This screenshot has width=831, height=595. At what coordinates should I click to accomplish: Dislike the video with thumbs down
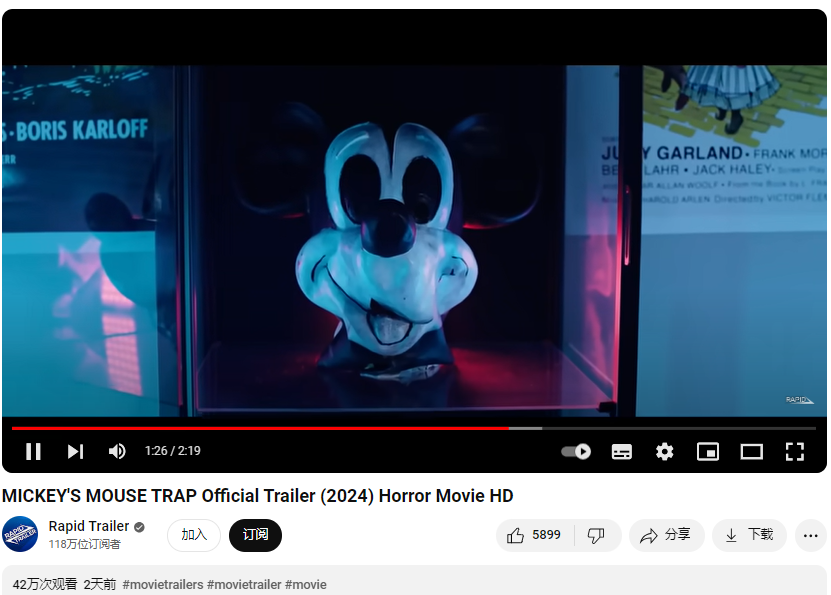tap(596, 535)
